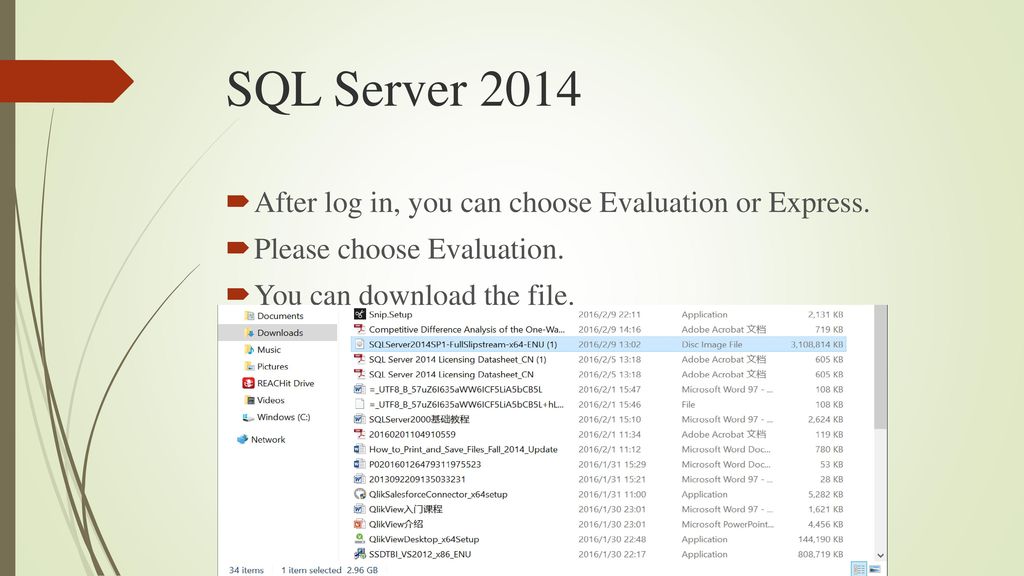Select file name QlikViewDesktop_x64Setup
The width and height of the screenshot is (1024, 576).
(424, 539)
